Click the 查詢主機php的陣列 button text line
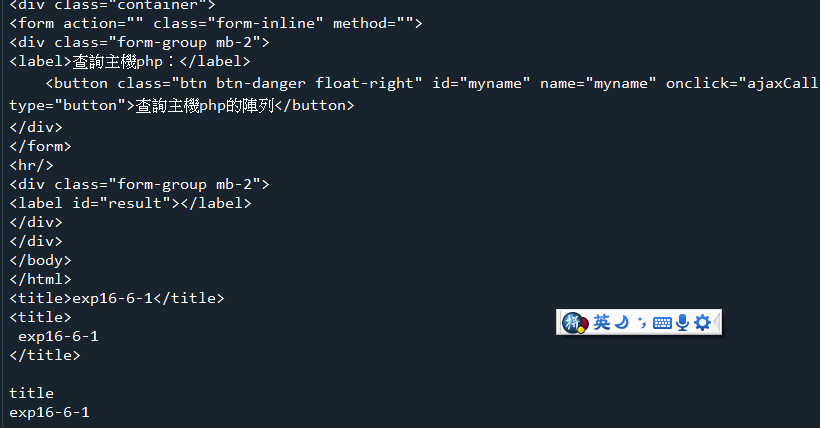Image resolution: width=820 pixels, height=428 pixels. coord(181,106)
